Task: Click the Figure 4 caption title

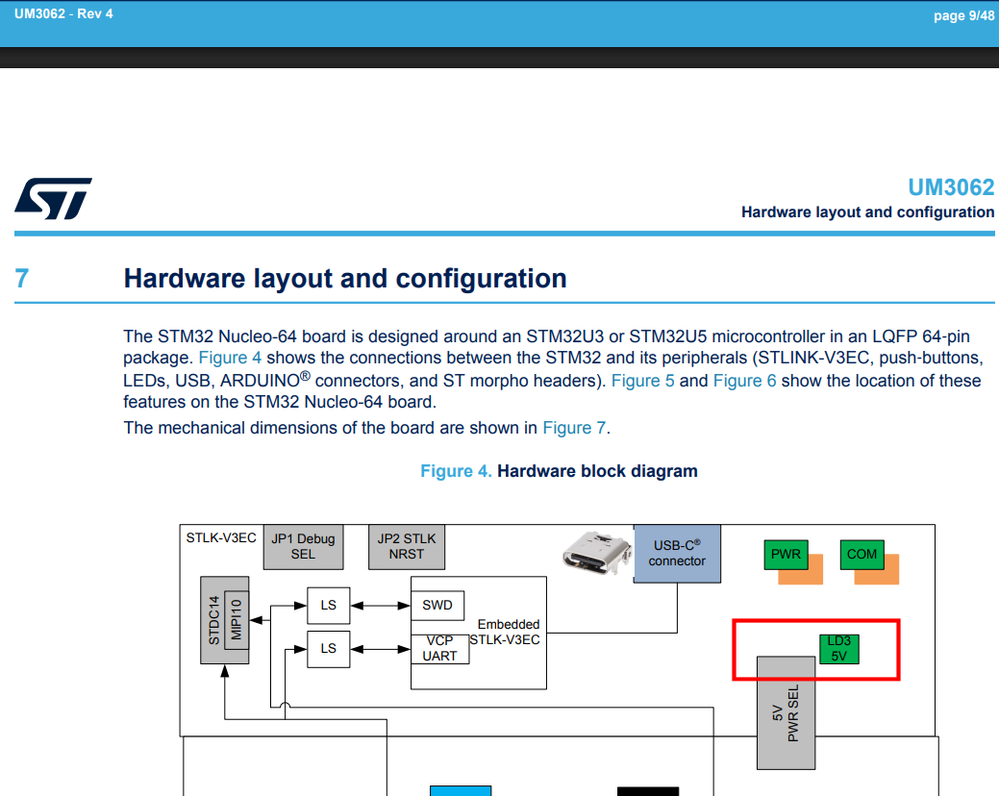Action: (x=559, y=471)
